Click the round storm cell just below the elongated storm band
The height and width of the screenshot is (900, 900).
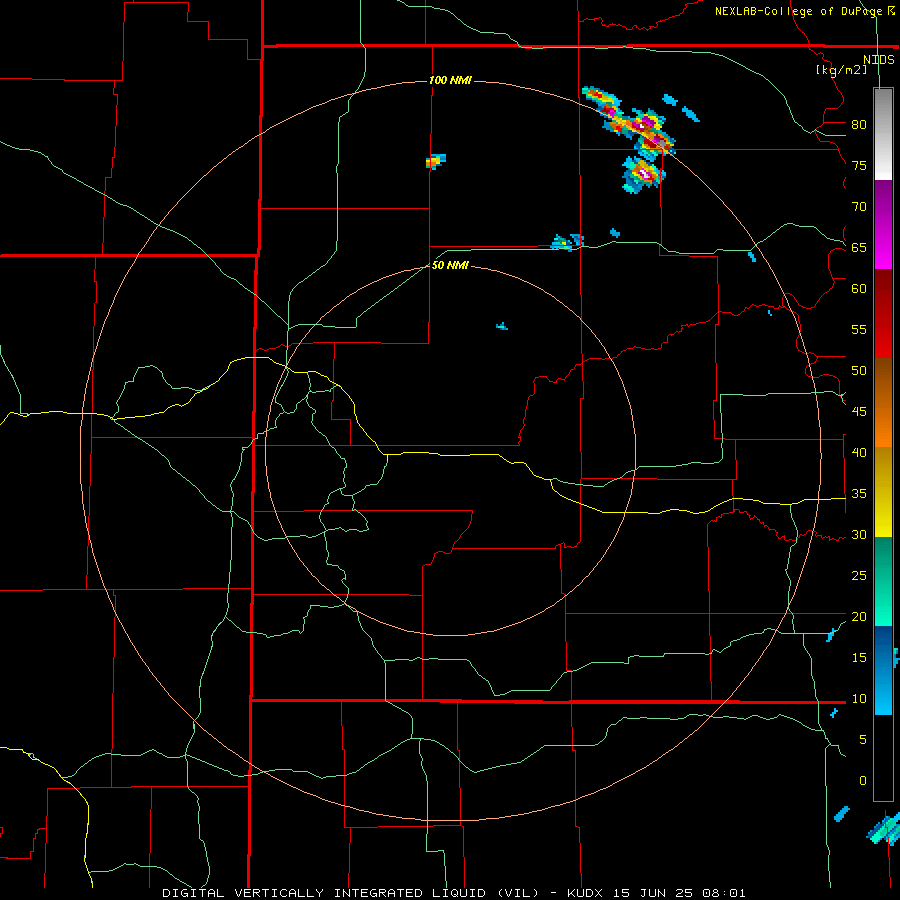[643, 173]
